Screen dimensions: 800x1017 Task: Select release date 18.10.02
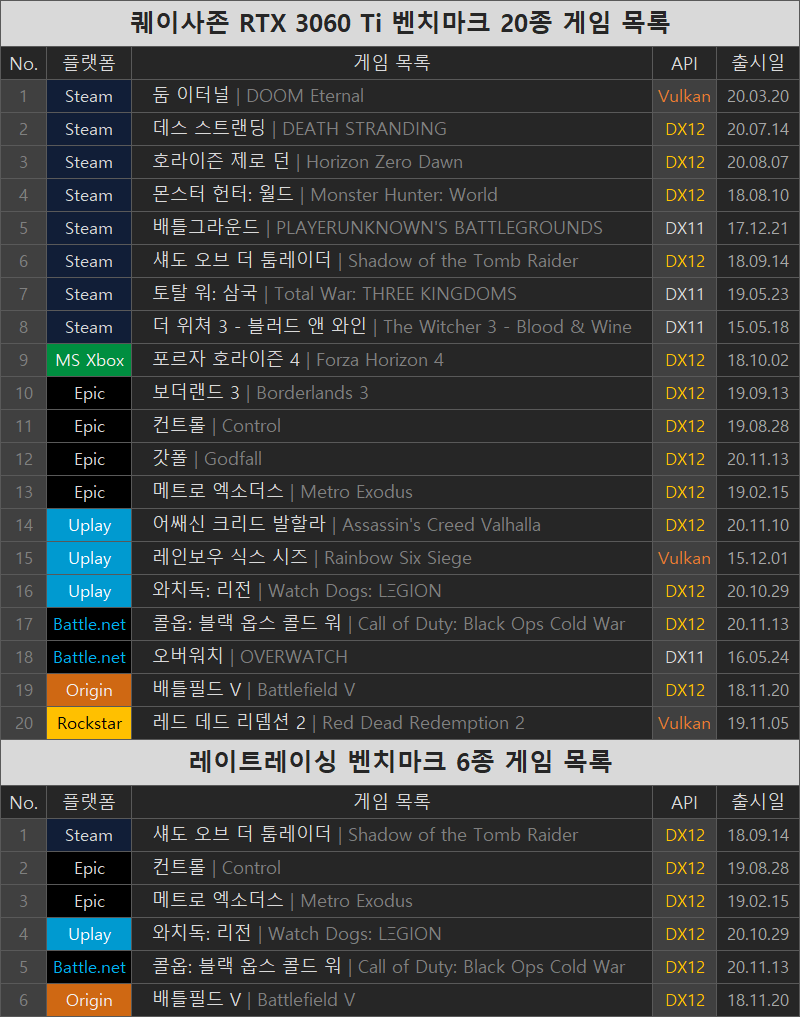click(x=758, y=360)
